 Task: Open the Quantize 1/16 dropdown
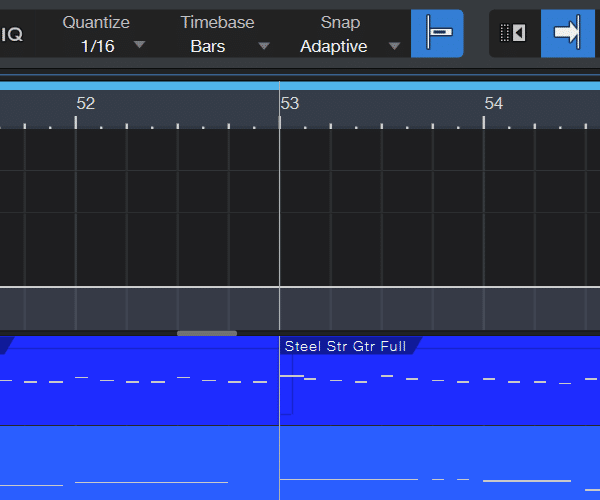click(x=139, y=45)
